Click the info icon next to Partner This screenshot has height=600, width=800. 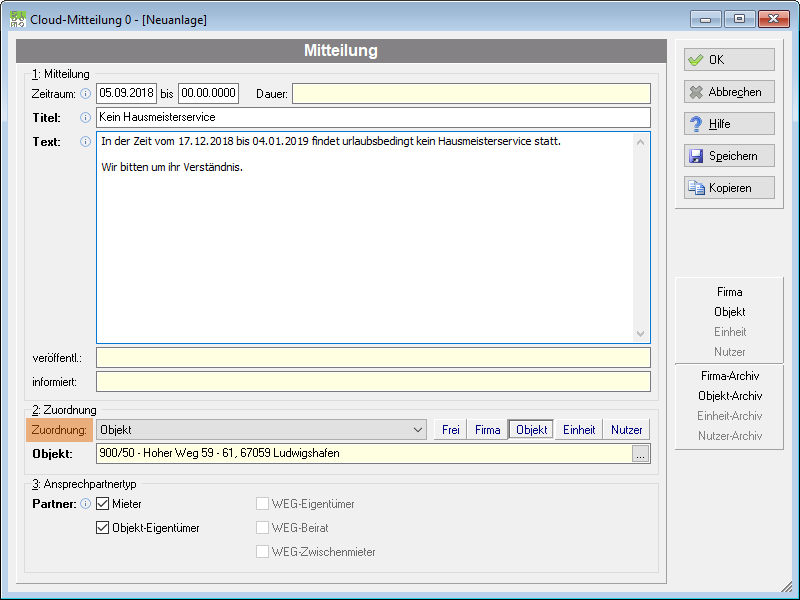[x=86, y=504]
